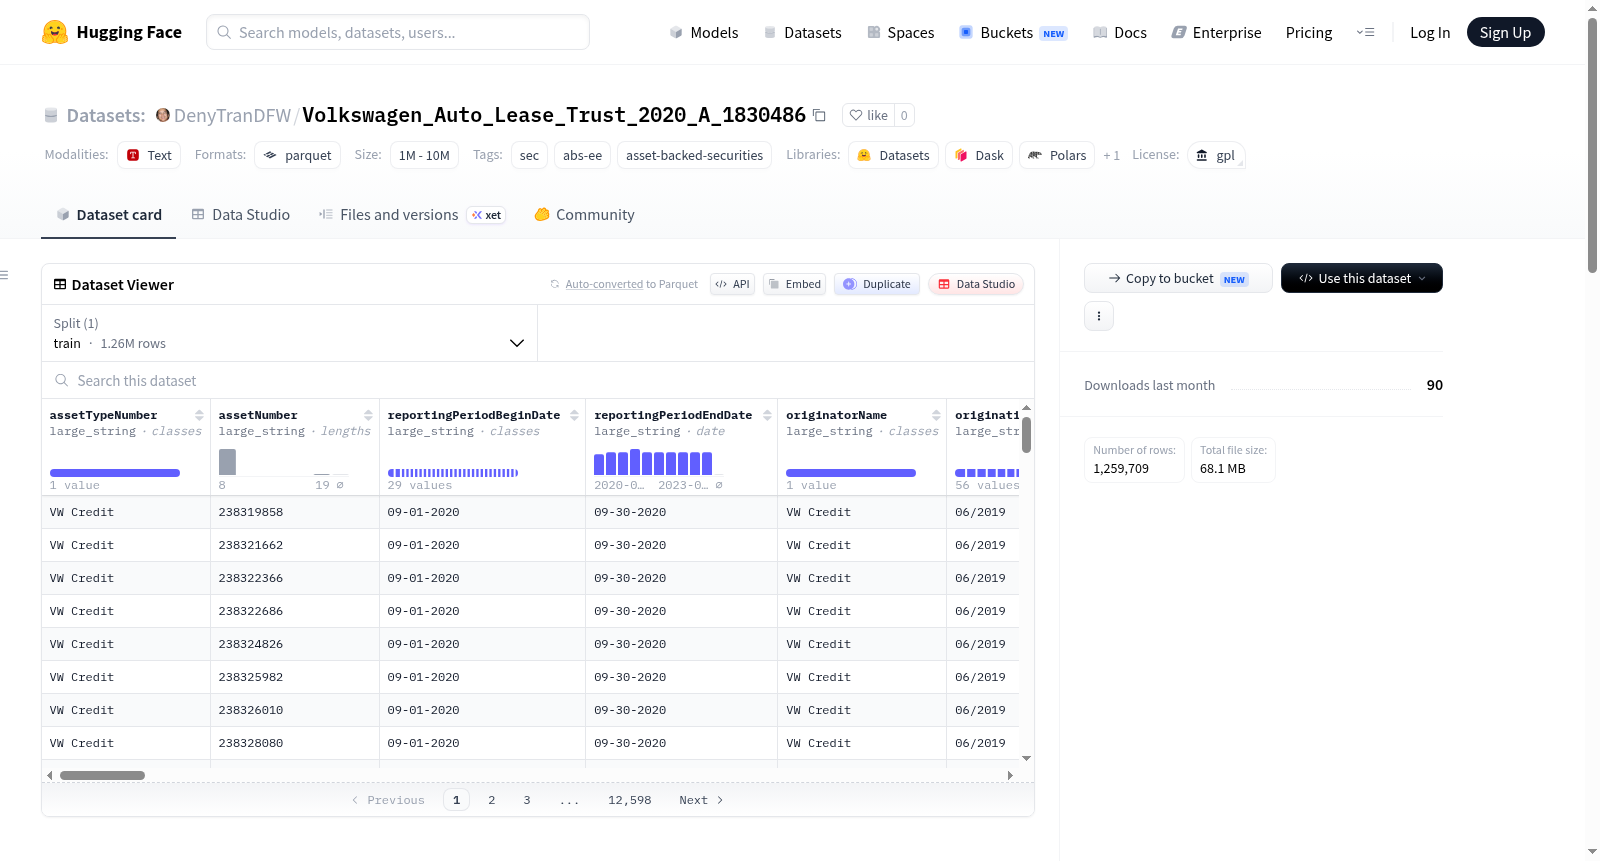Click the gpl license tag
This screenshot has width=1600, height=861.
click(x=1216, y=155)
